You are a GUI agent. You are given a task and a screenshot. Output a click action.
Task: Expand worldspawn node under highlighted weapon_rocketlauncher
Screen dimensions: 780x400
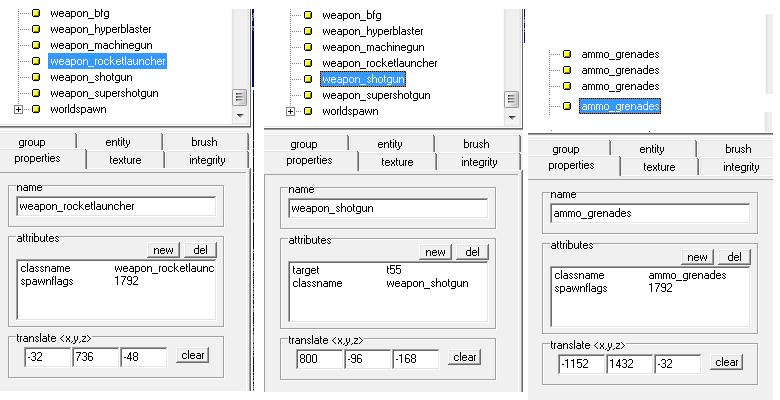tap(18, 109)
